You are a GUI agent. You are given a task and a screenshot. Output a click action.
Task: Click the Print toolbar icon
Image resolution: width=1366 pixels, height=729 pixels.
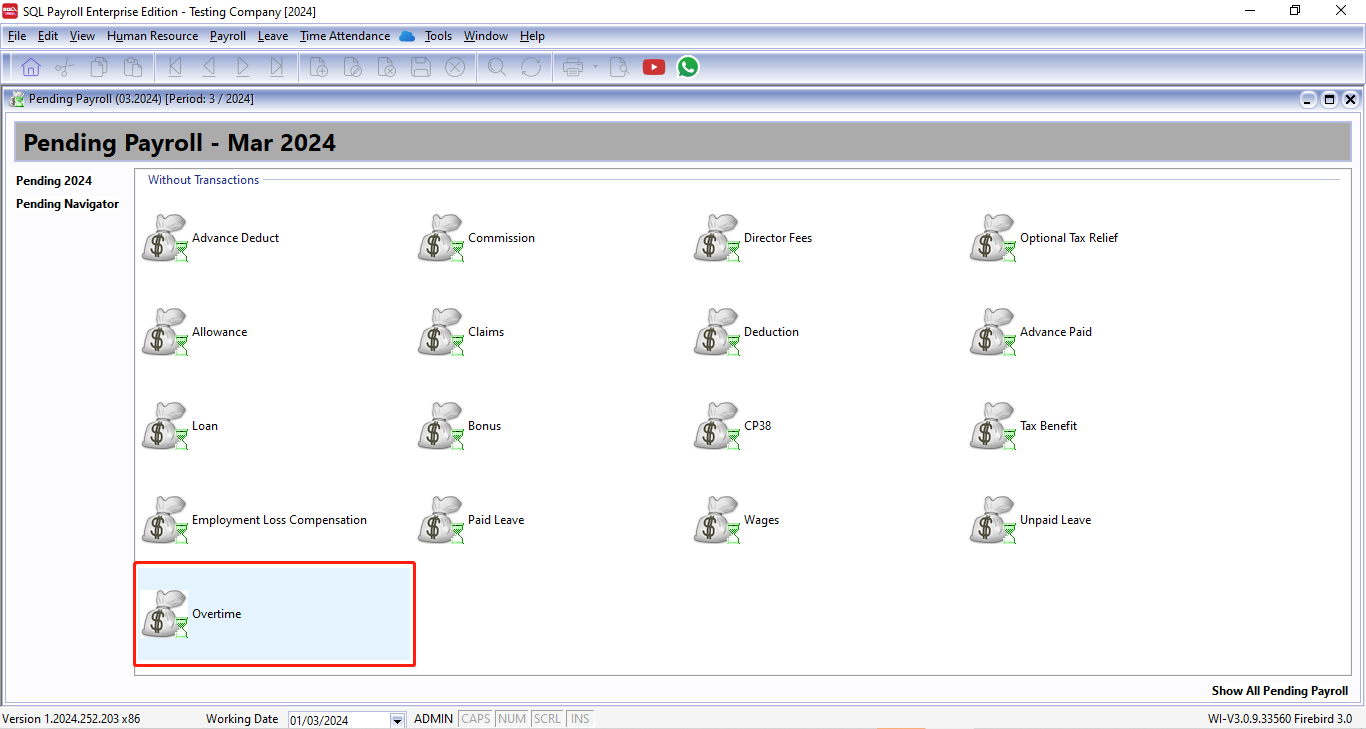pos(573,67)
